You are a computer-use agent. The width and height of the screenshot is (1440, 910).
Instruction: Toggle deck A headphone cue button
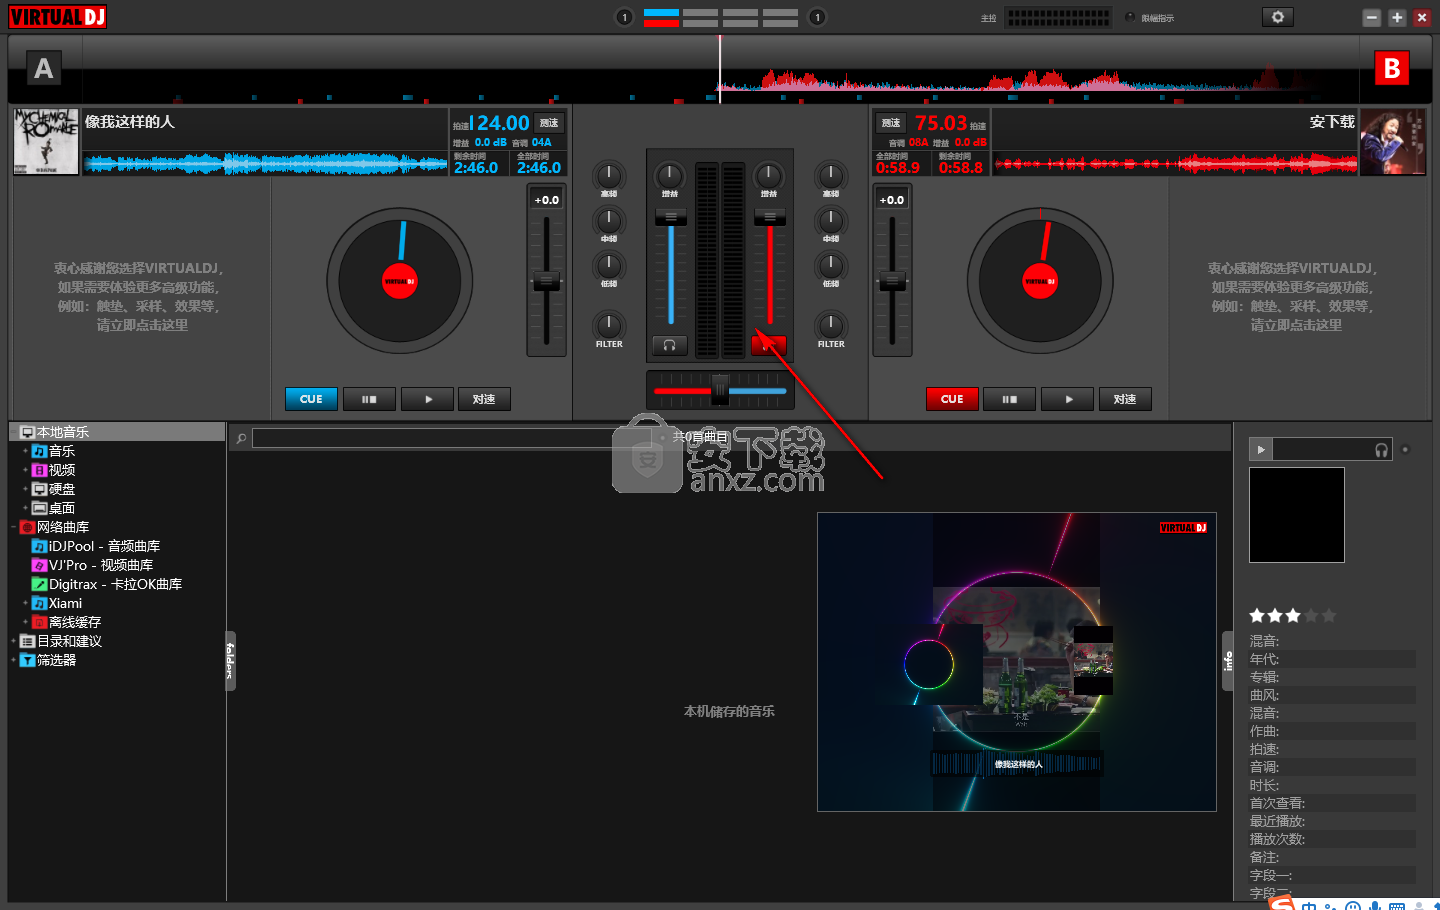coord(669,345)
